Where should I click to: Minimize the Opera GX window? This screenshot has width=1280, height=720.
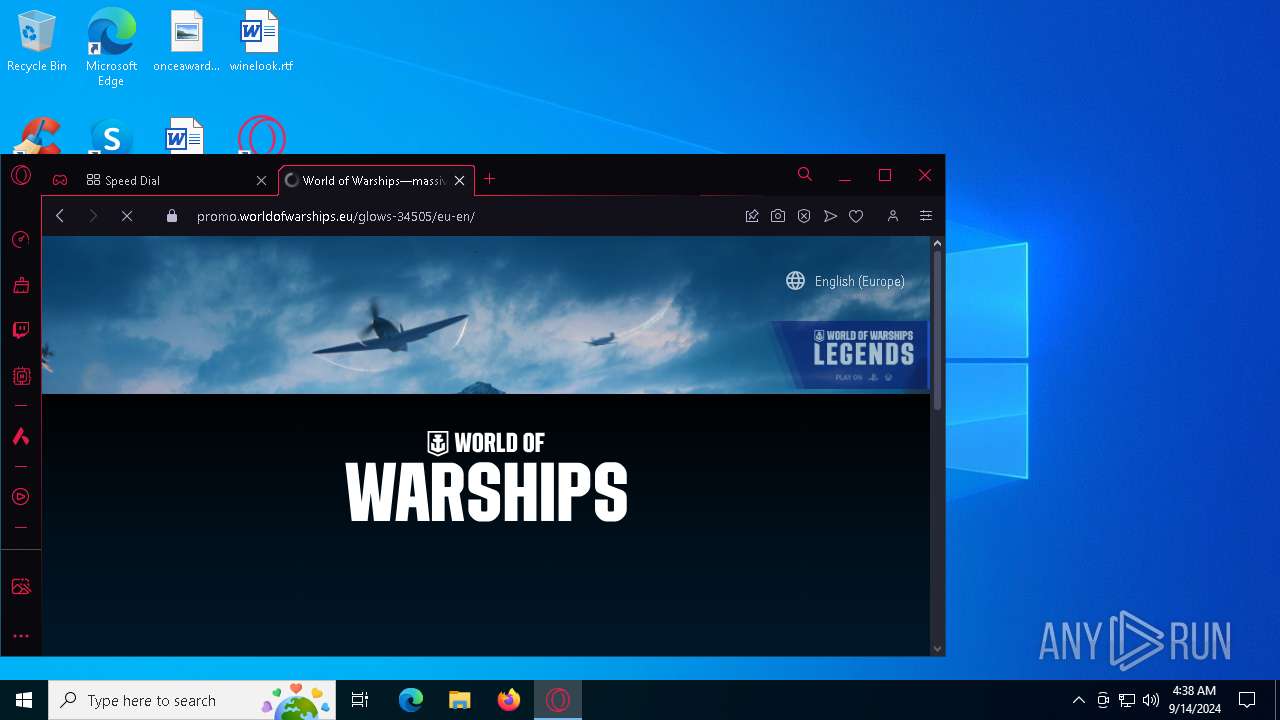(845, 175)
